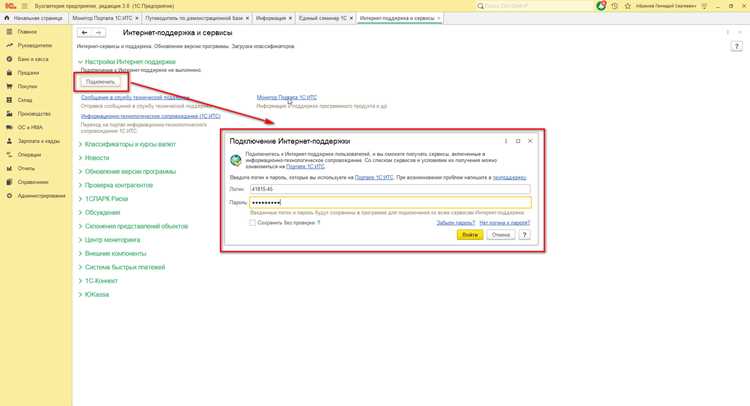This screenshot has height=406, width=750.
Task: Click the Зарплата и кадры person icon
Action: (9, 141)
